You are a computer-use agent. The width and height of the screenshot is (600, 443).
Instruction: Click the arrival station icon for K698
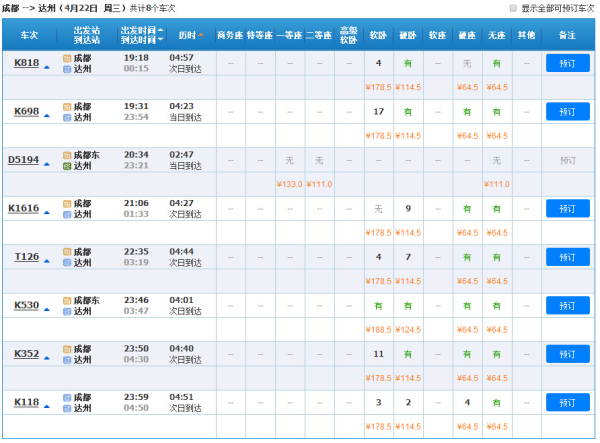(67, 116)
